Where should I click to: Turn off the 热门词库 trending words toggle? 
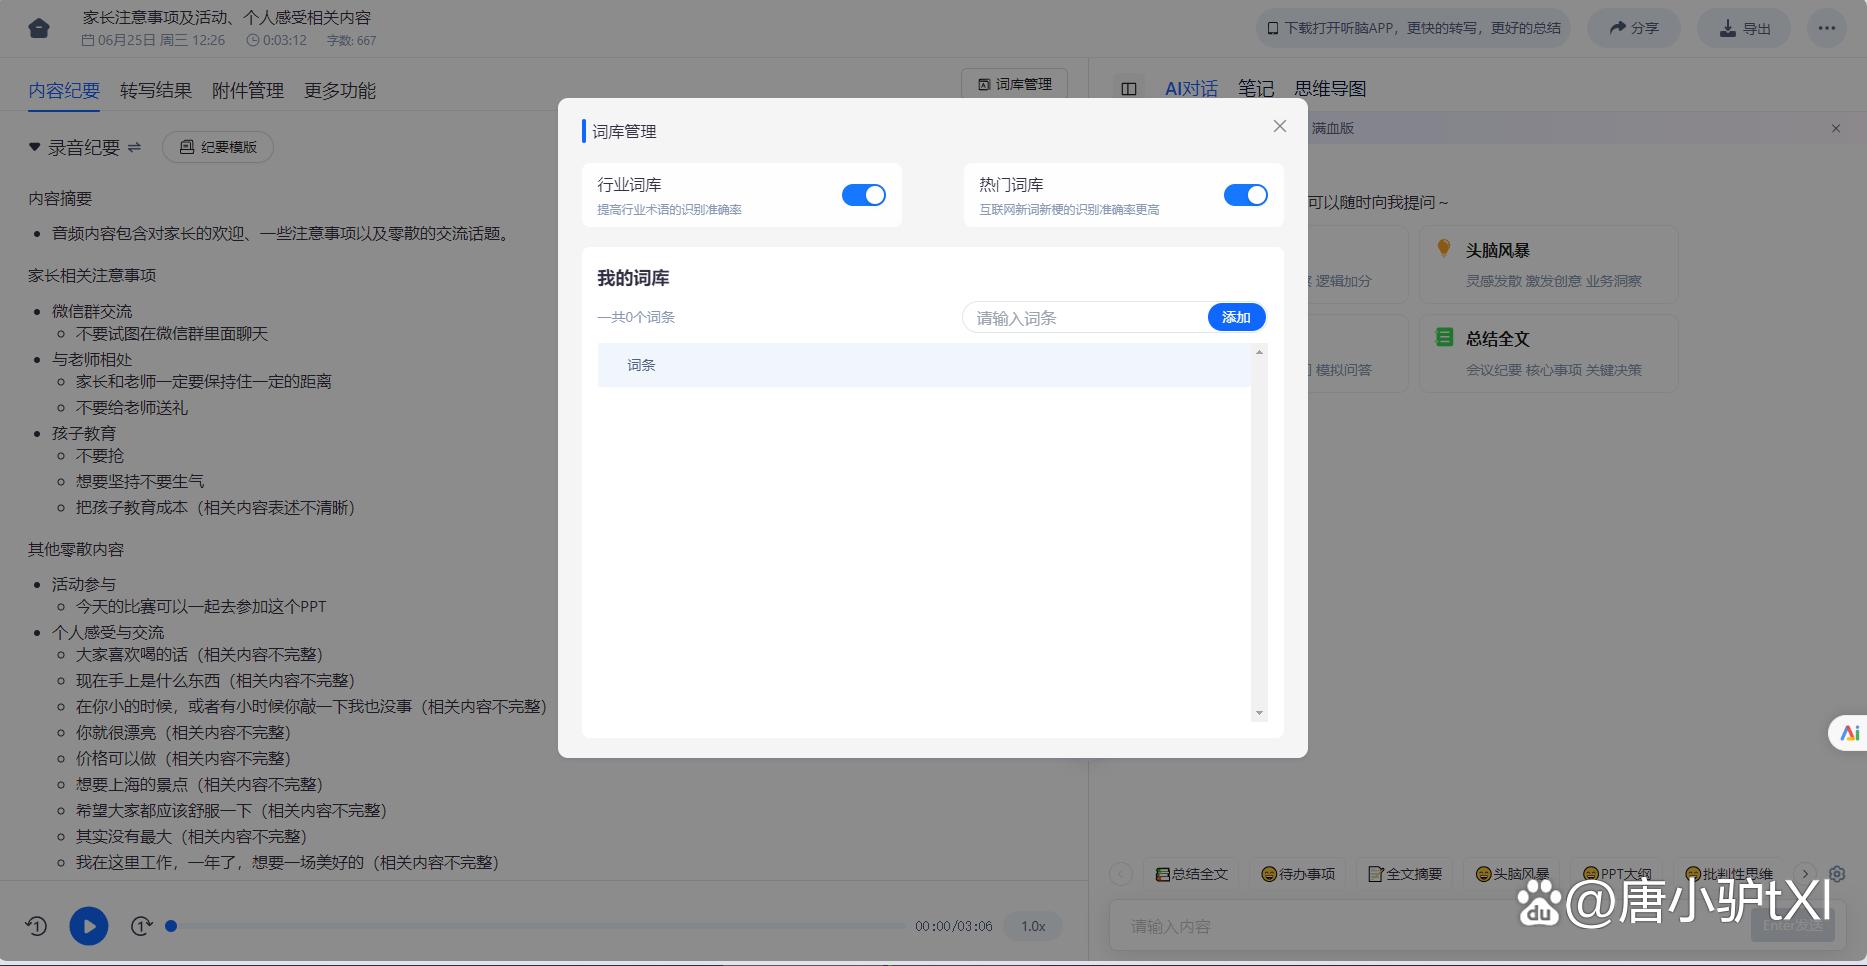[x=1246, y=195]
